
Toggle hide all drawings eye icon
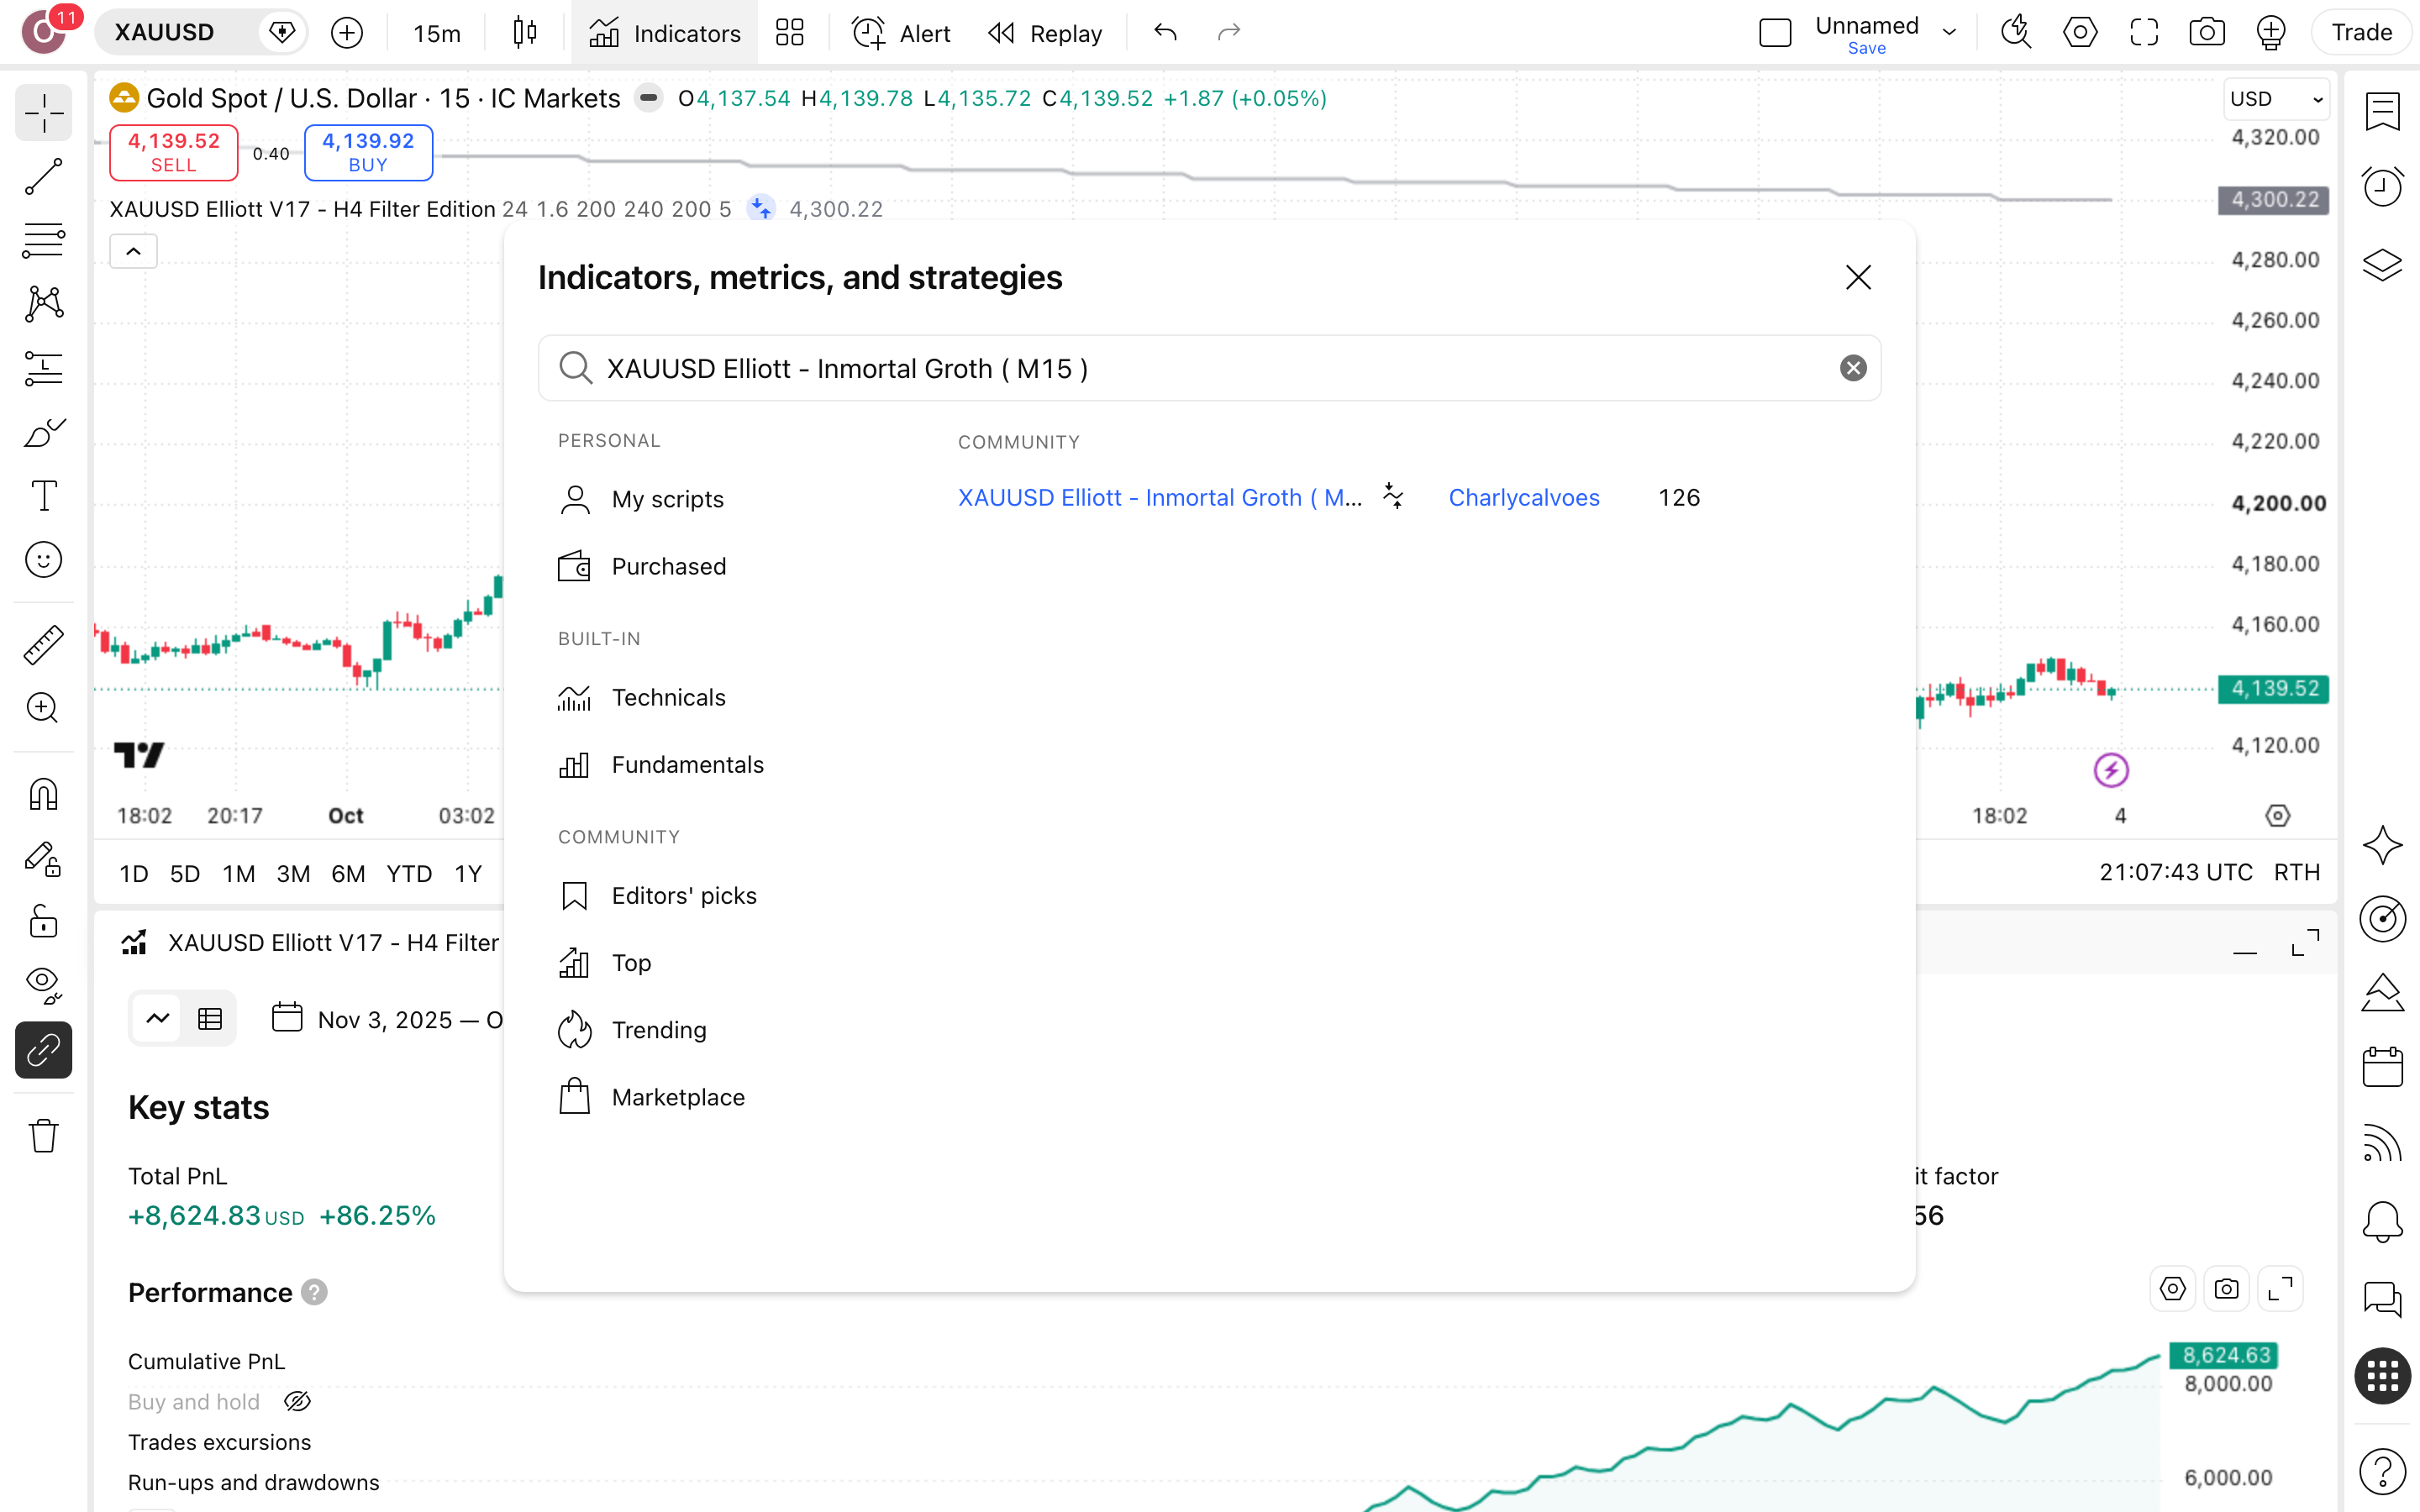[43, 985]
